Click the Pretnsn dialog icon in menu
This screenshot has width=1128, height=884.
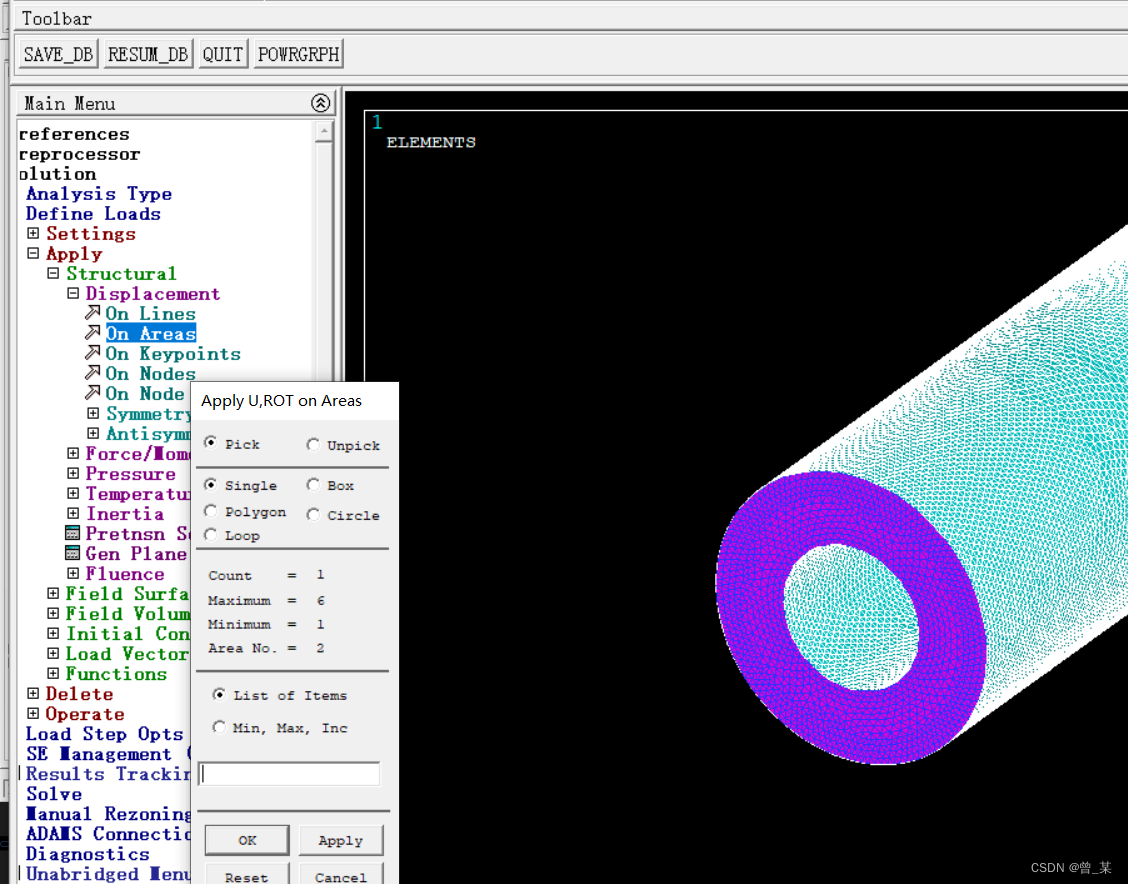coord(73,533)
